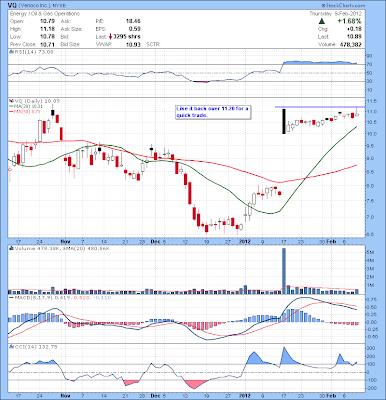The image size is (386, 400).
Task: Click the NYSE exchange label
Action: pos(59,6)
